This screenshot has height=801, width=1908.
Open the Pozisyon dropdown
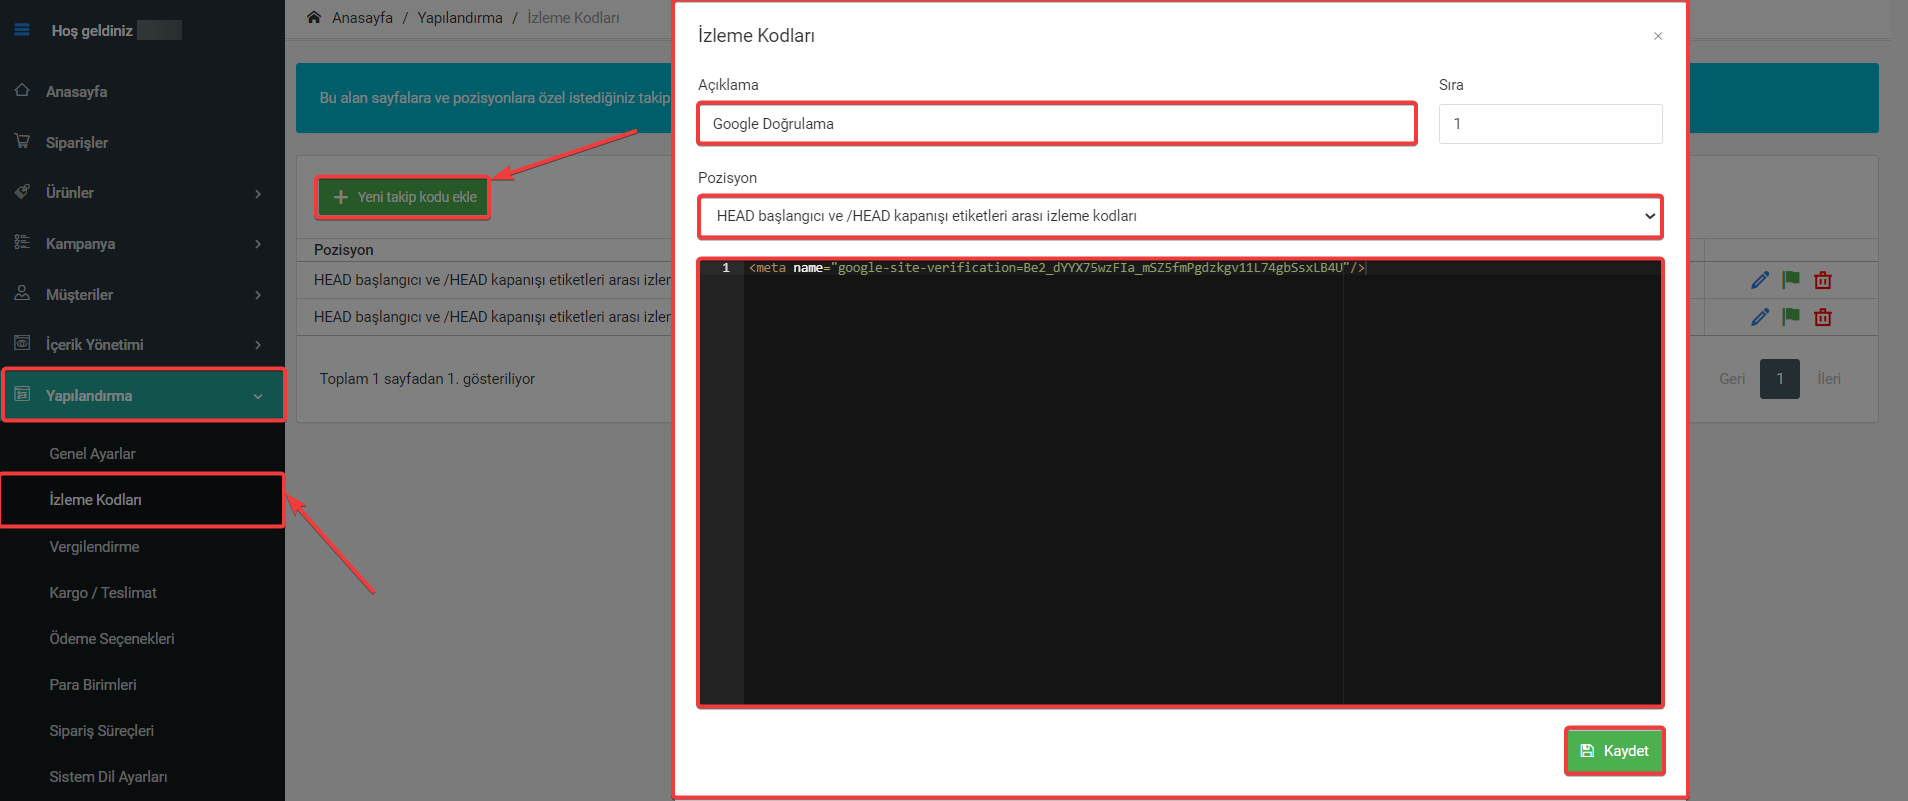pos(1180,216)
